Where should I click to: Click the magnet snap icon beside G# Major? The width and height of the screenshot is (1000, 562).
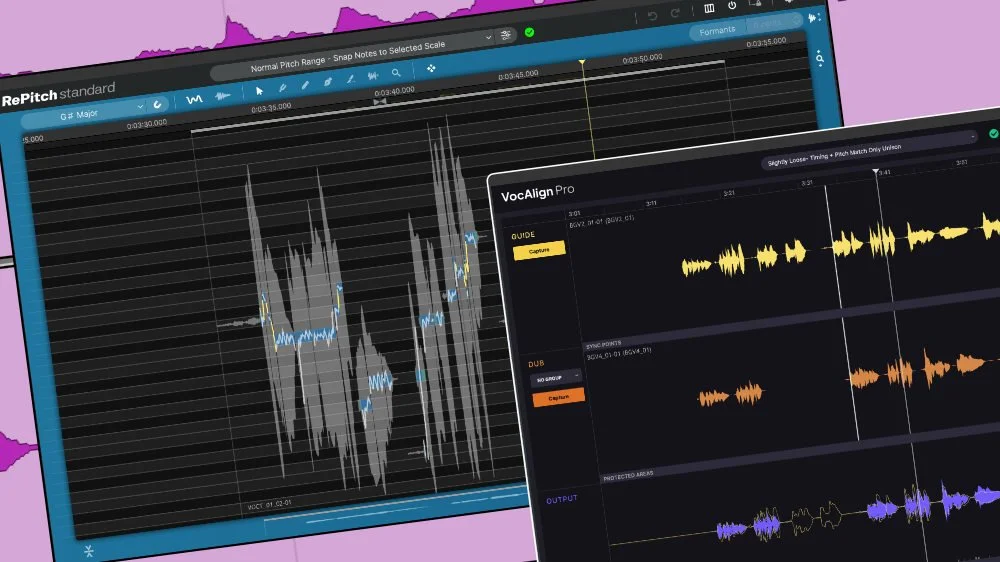[158, 104]
